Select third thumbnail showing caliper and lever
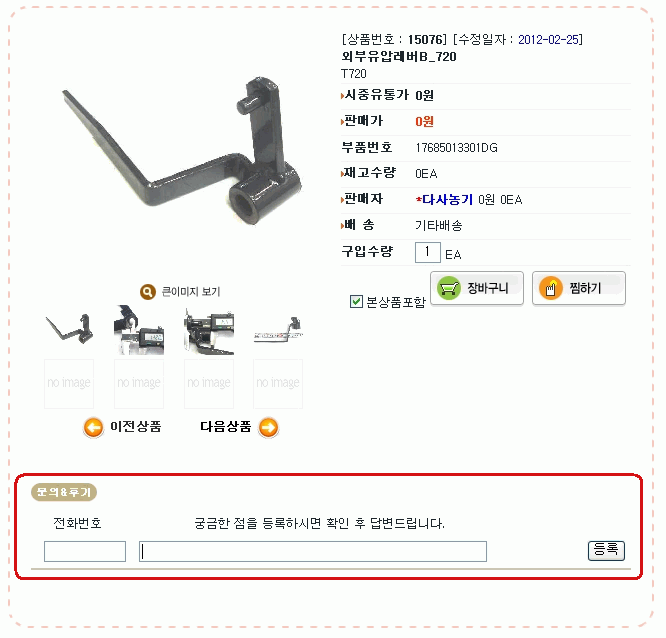This screenshot has width=666, height=638. pos(209,330)
